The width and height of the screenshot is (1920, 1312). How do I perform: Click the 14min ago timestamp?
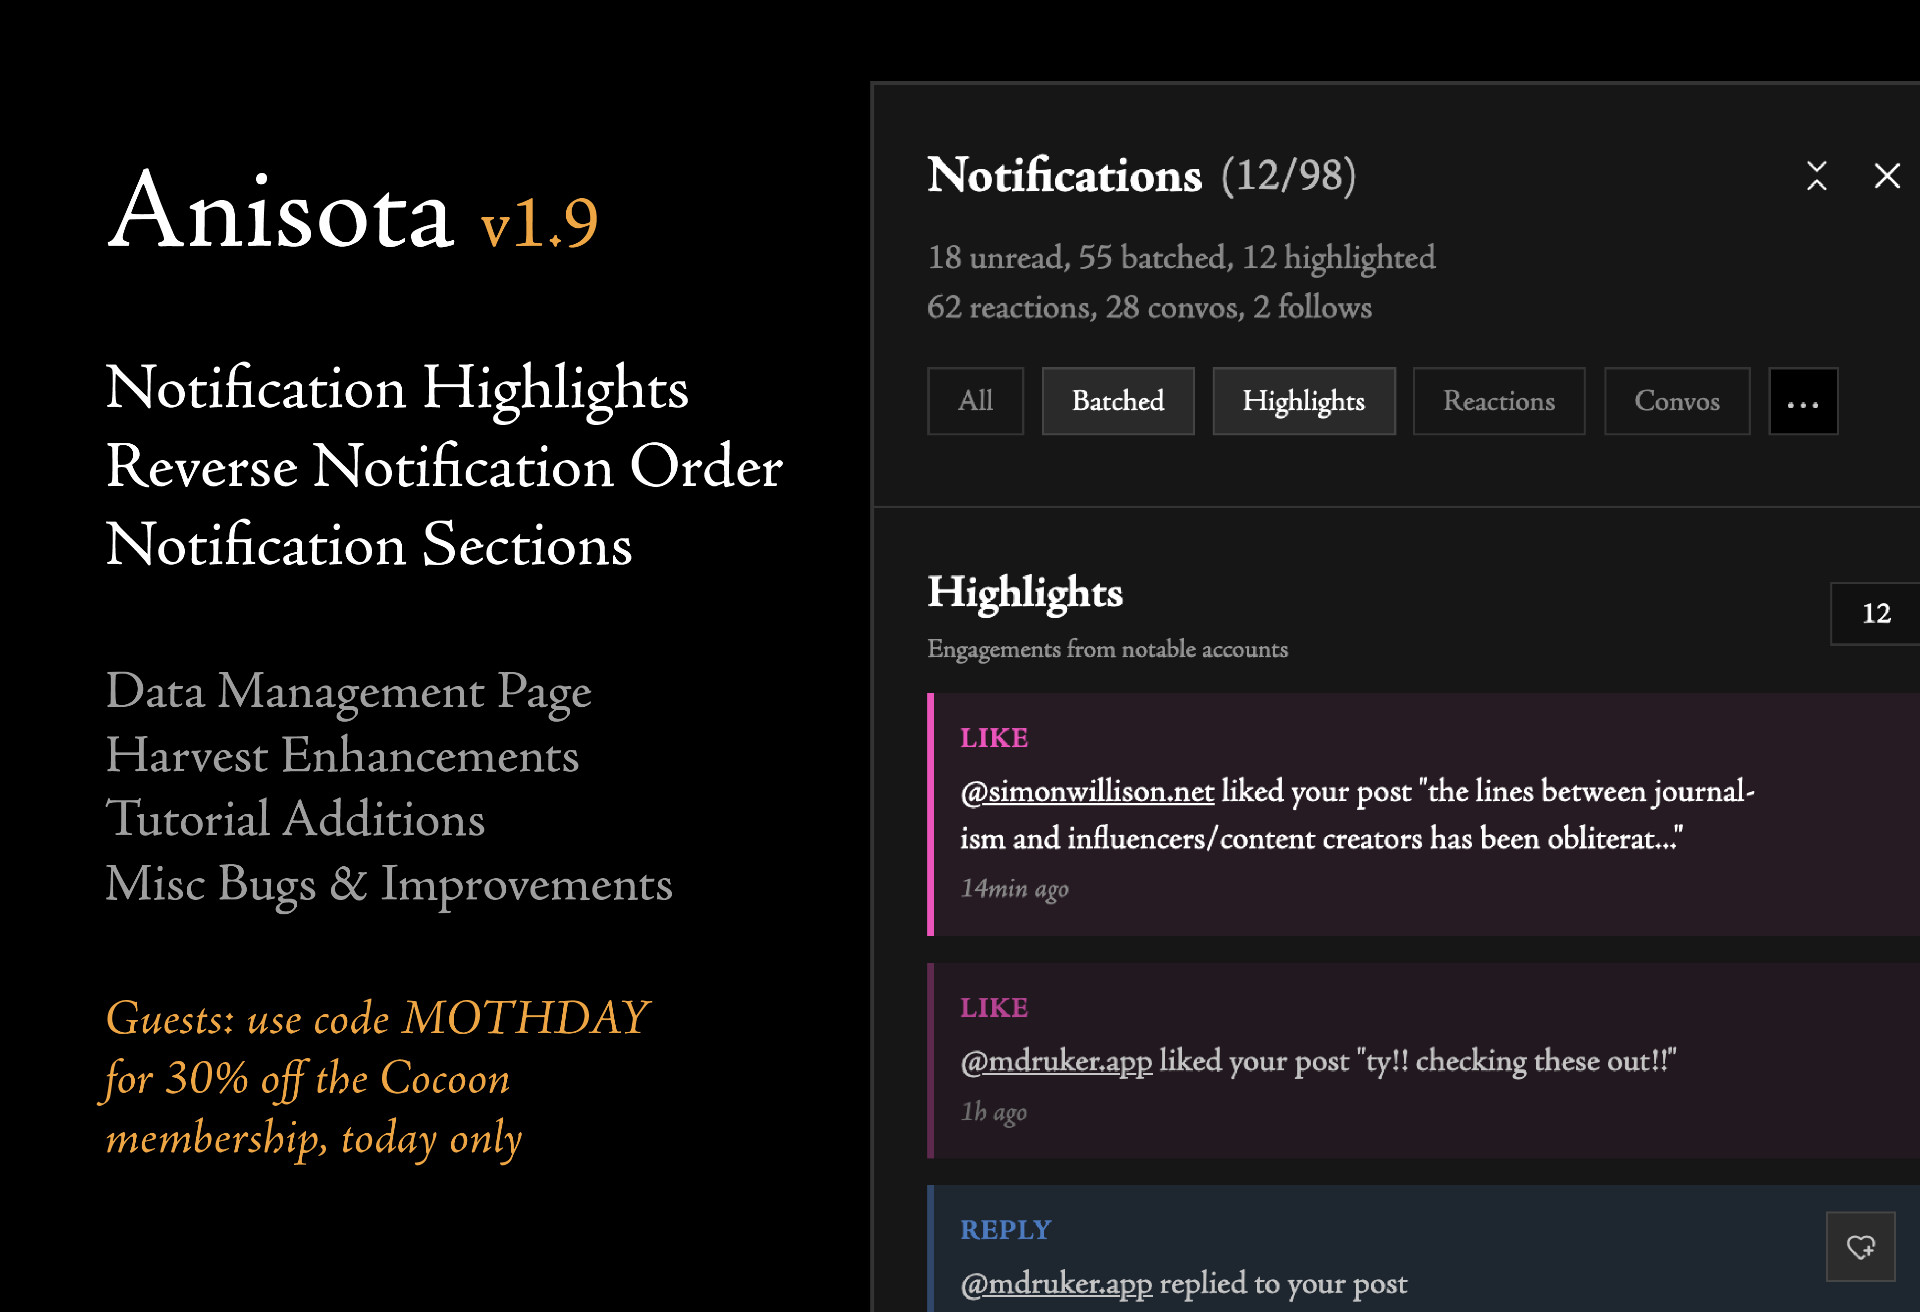[x=1014, y=889]
